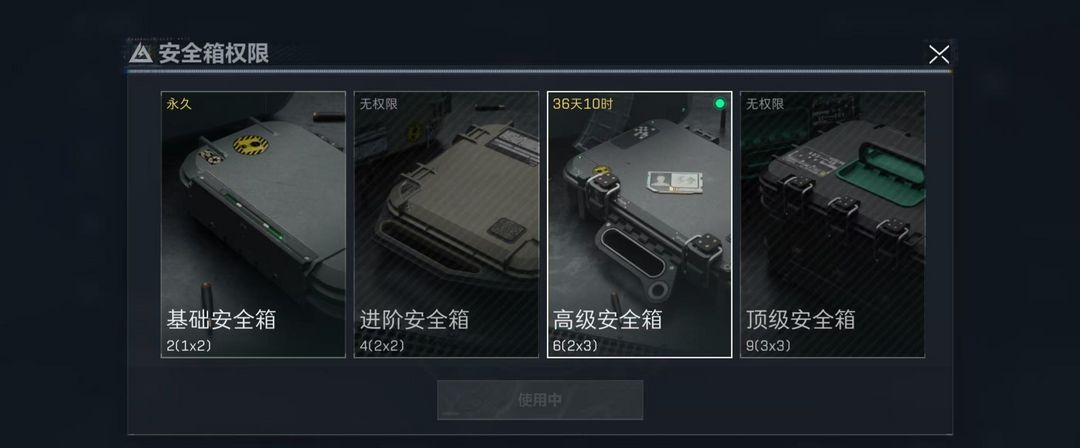The image size is (1080, 448).
Task: Click the 安全箱权限 header title
Action: pyautogui.click(x=214, y=53)
